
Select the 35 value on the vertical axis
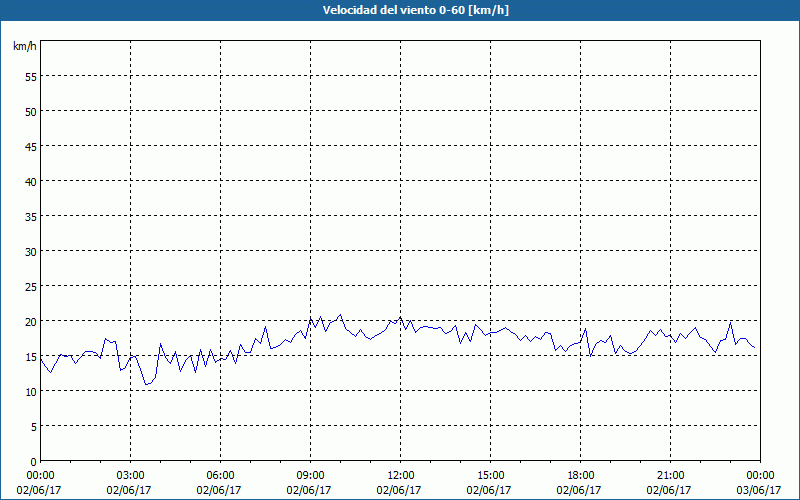point(31,216)
